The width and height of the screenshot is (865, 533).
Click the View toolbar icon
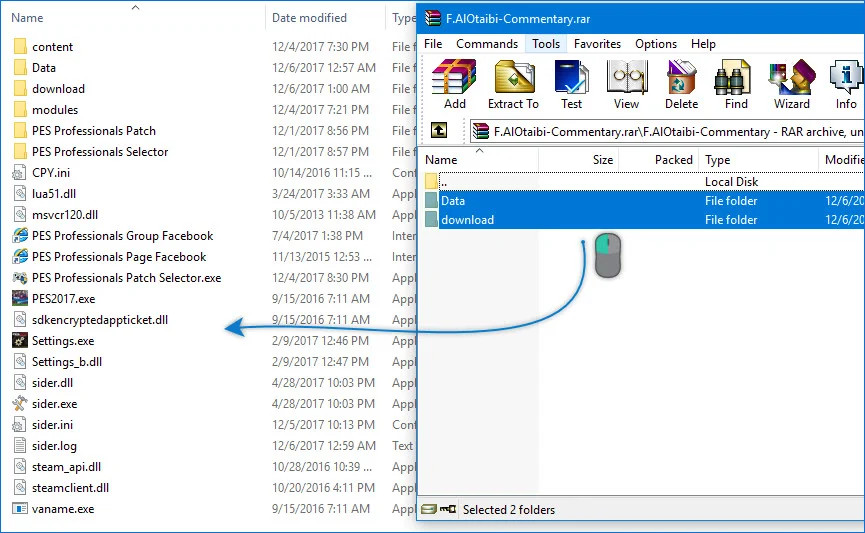pos(626,84)
